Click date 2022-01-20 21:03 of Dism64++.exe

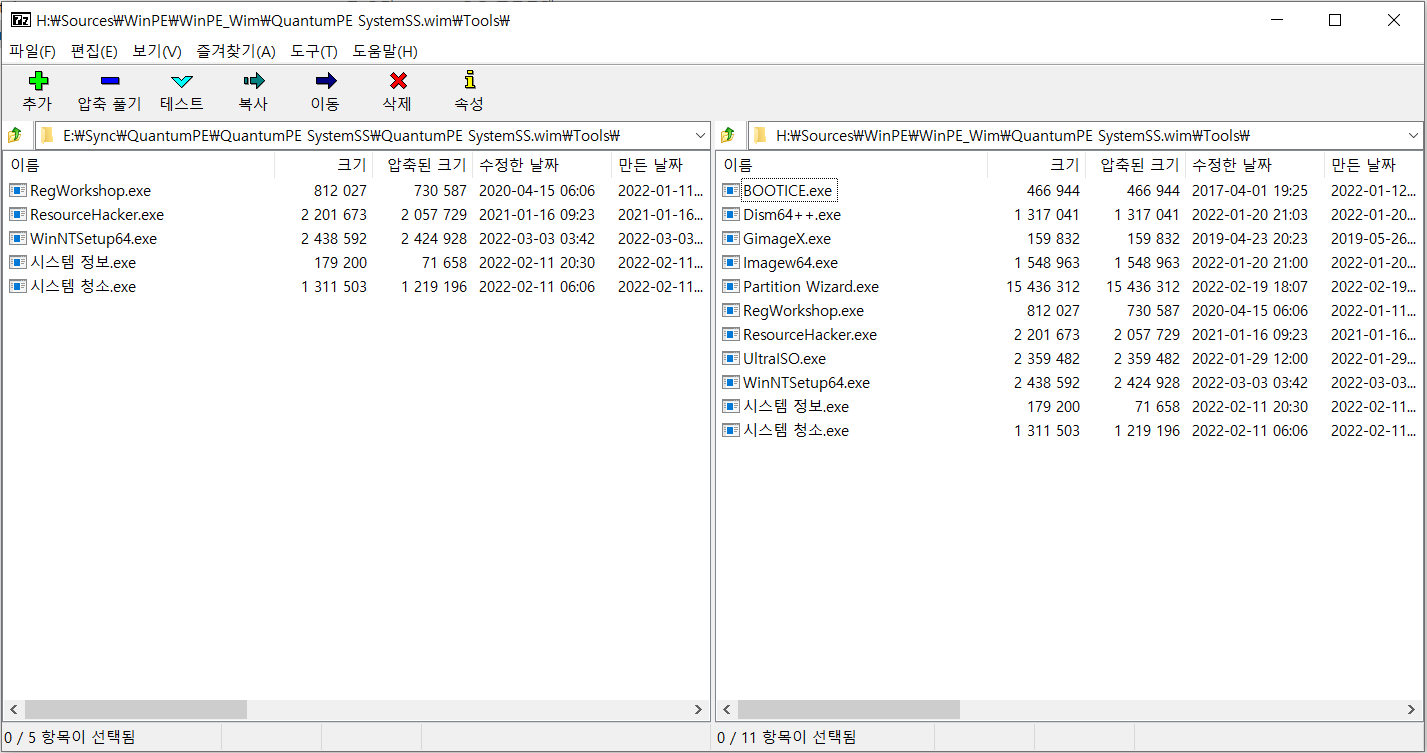pos(1250,214)
